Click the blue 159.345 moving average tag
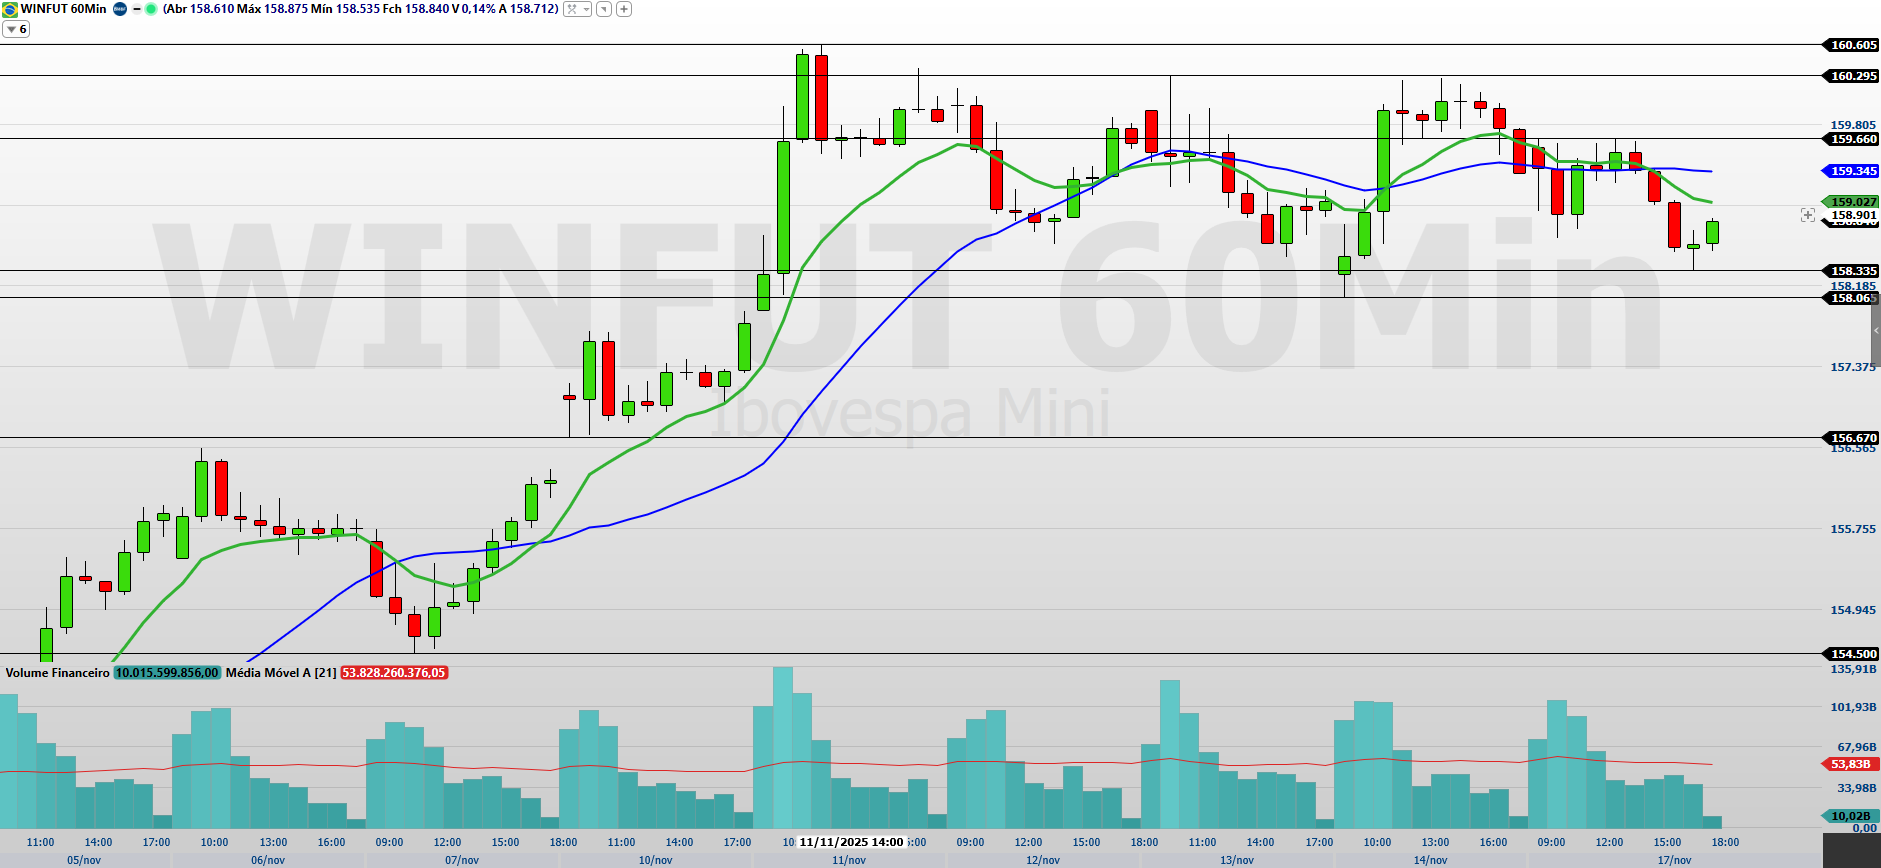Screen dimensions: 1881x868 (x=1852, y=171)
